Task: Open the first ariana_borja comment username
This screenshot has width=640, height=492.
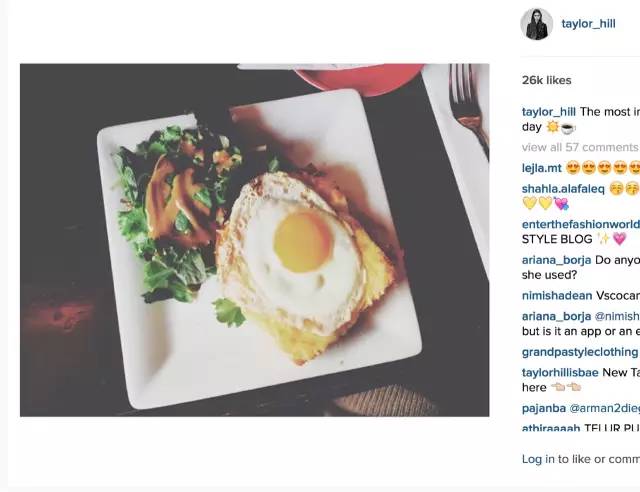Action: pos(556,260)
